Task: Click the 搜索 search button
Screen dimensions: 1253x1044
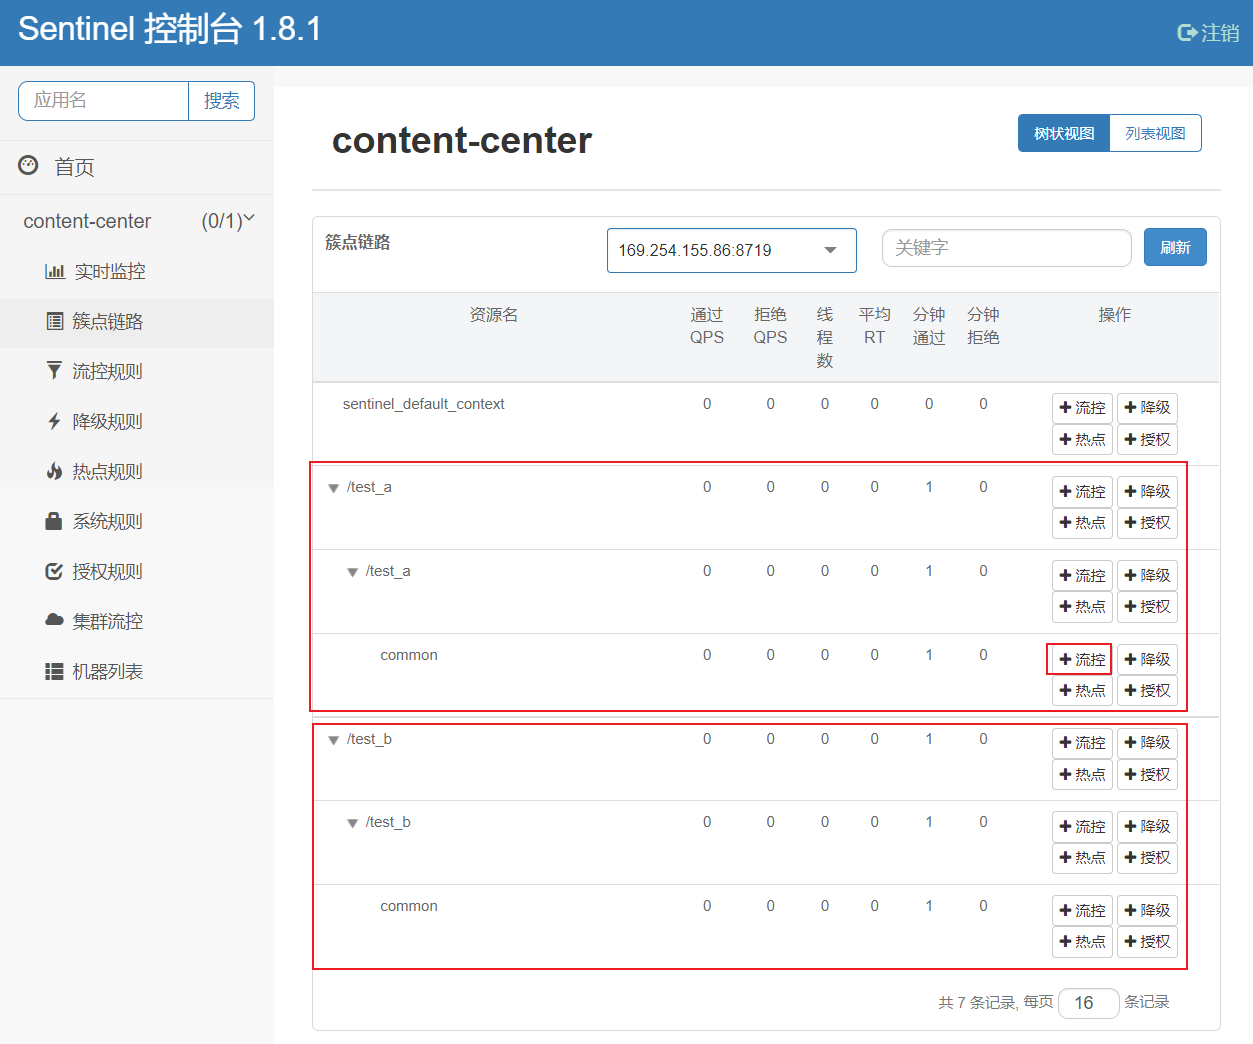Action: click(x=221, y=101)
